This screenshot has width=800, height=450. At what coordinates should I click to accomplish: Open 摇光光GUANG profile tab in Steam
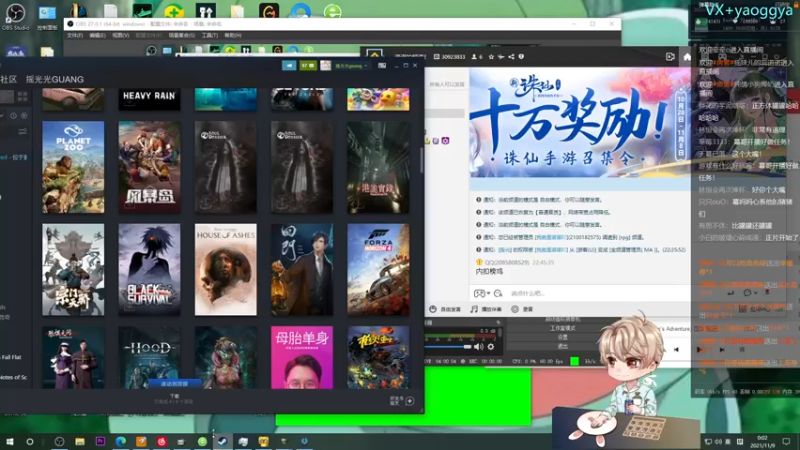55,80
